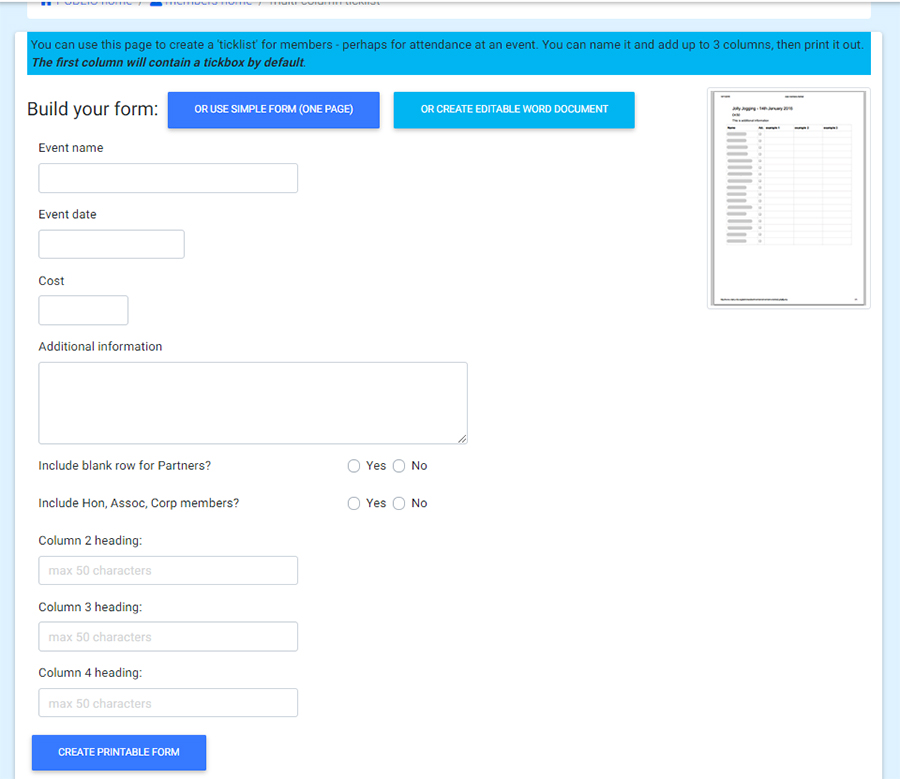Click the 'Column 3 heading:' label
The height and width of the screenshot is (779, 900).
(x=90, y=607)
